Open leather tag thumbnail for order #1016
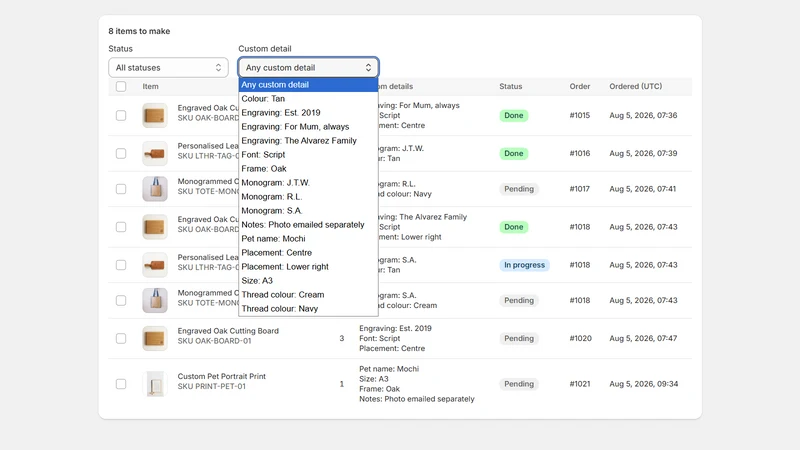800x450 pixels. (x=155, y=154)
